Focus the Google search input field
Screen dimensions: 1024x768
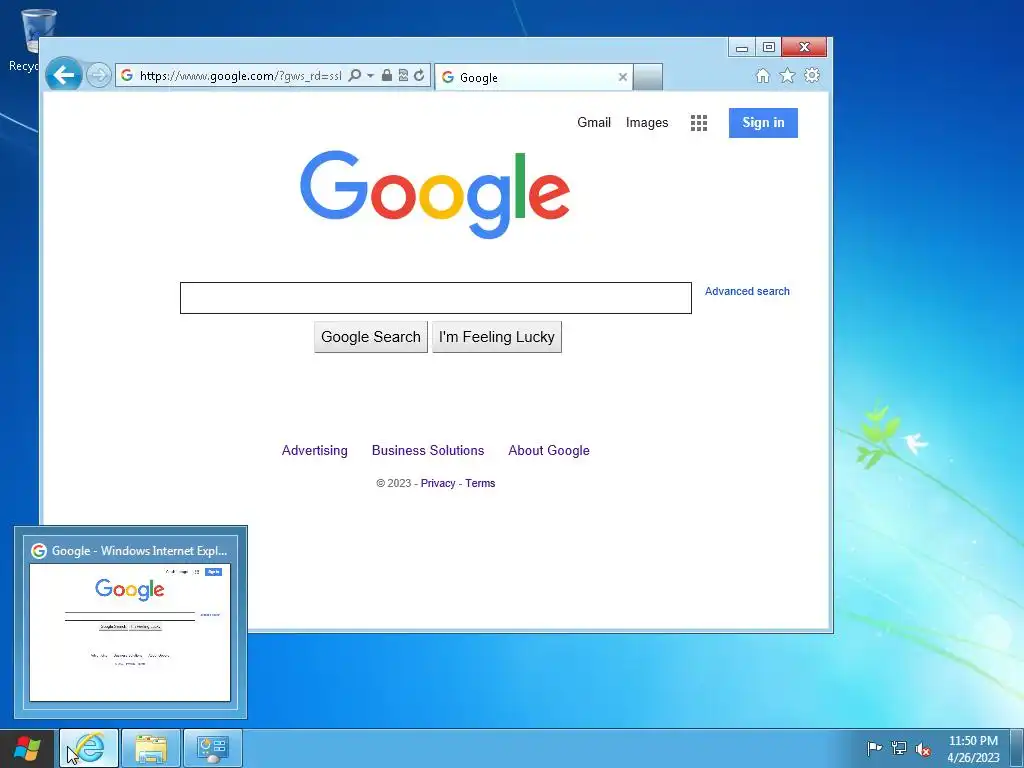[436, 298]
